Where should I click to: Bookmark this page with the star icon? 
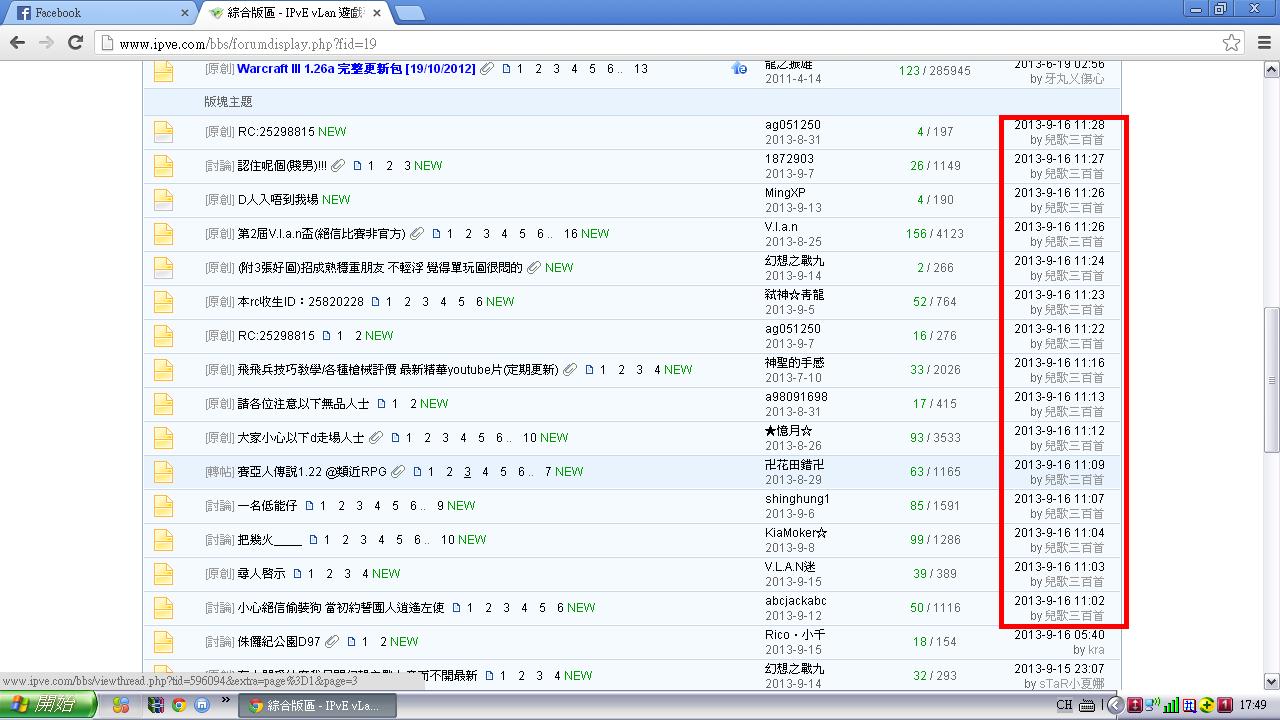point(1231,43)
